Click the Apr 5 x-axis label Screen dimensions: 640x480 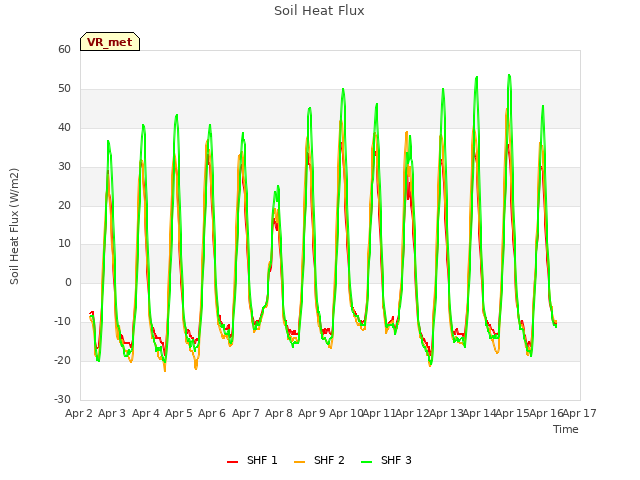click(x=179, y=413)
